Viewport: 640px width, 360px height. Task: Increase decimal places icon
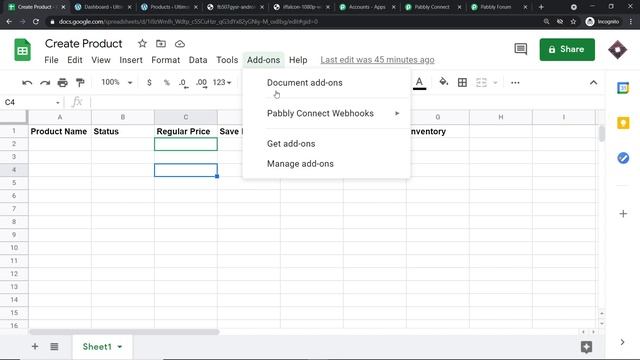tap(201, 83)
